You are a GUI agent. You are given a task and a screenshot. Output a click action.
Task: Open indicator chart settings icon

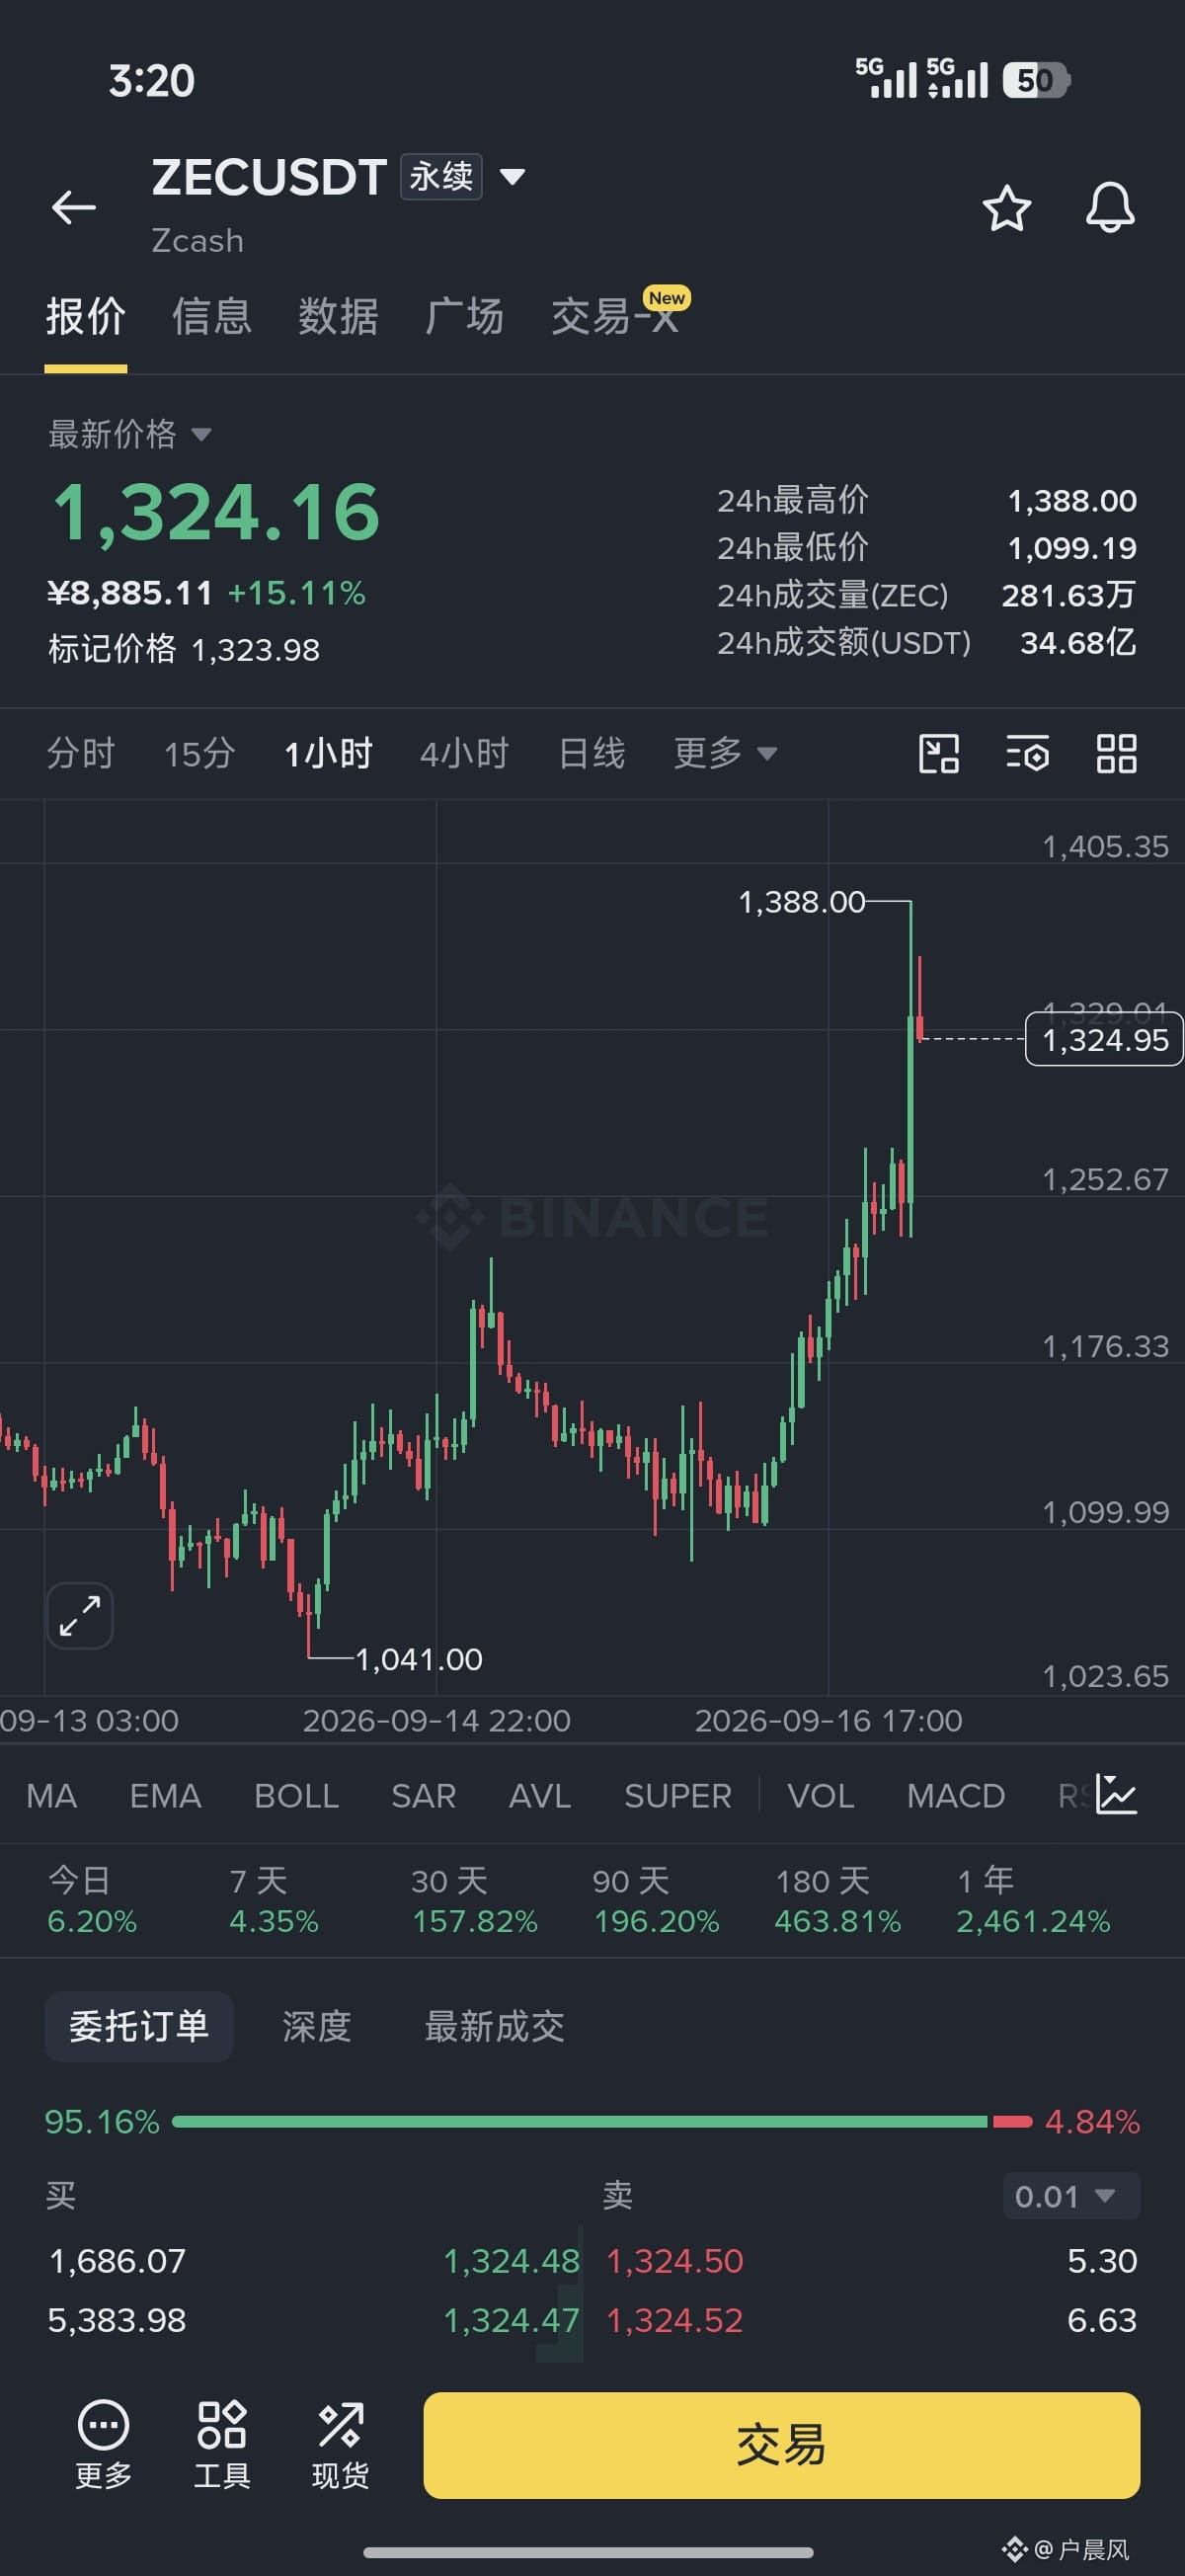(x=1116, y=1794)
